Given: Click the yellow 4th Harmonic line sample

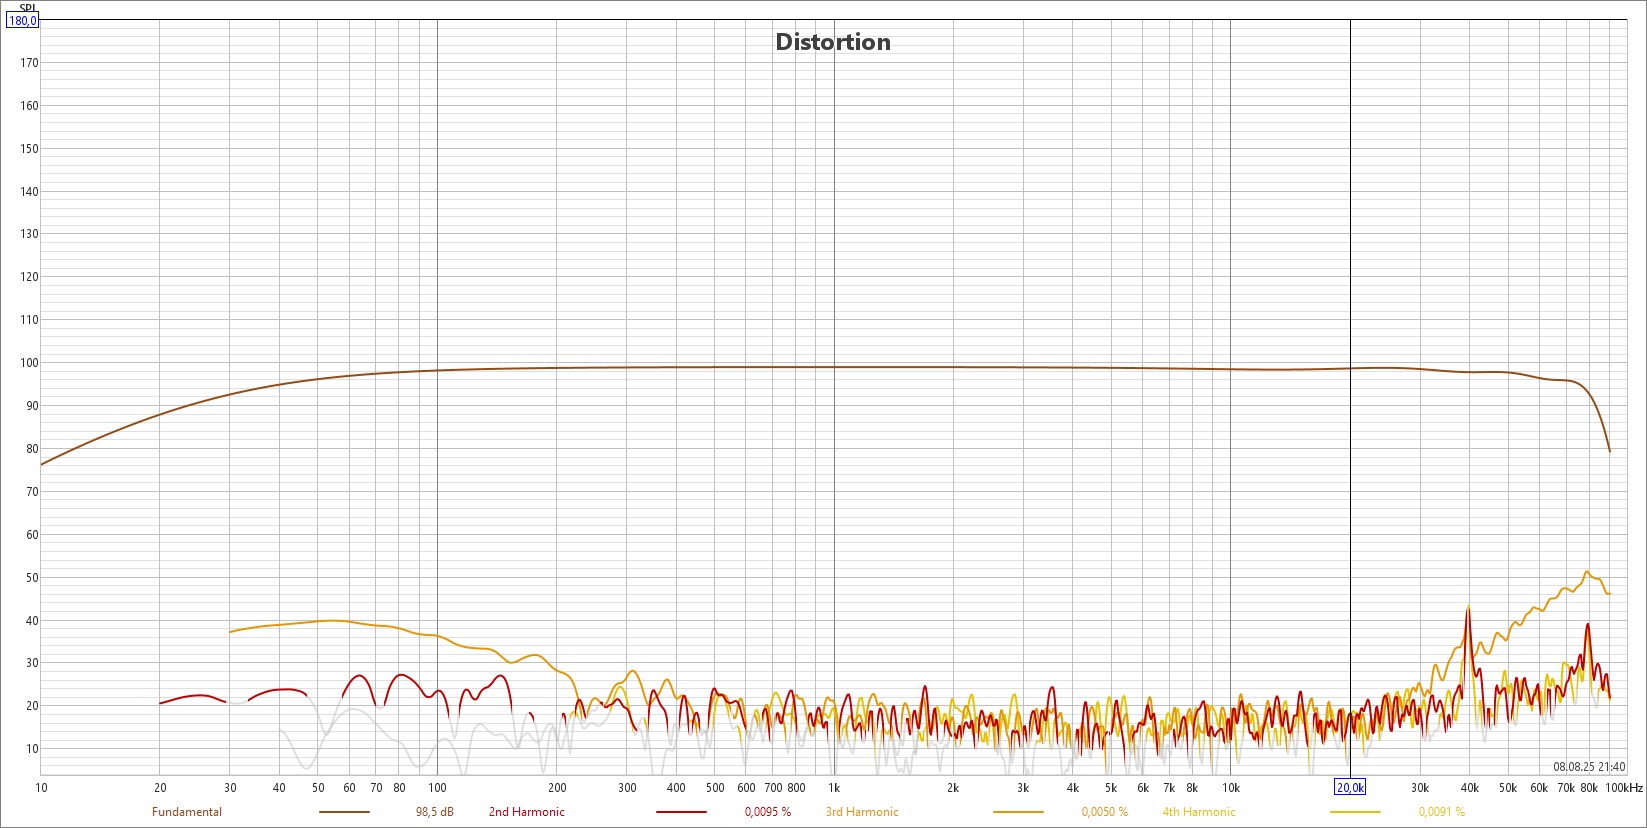Looking at the screenshot, I should pyautogui.click(x=1355, y=812).
